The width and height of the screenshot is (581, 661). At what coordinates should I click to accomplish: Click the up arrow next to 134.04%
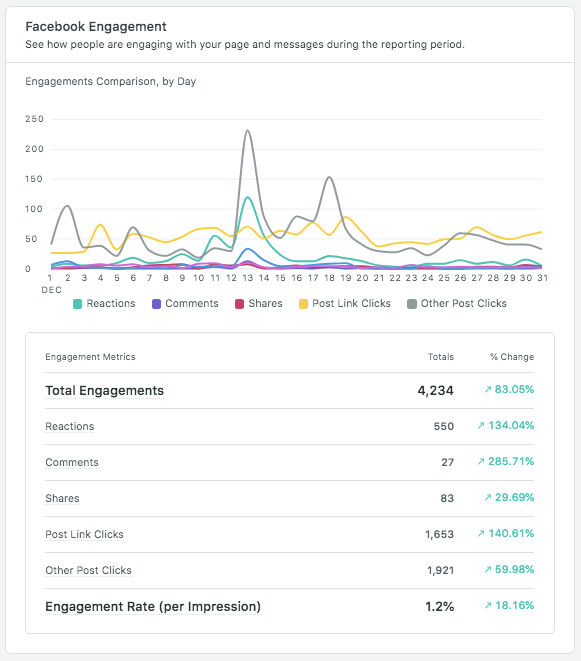coord(481,426)
